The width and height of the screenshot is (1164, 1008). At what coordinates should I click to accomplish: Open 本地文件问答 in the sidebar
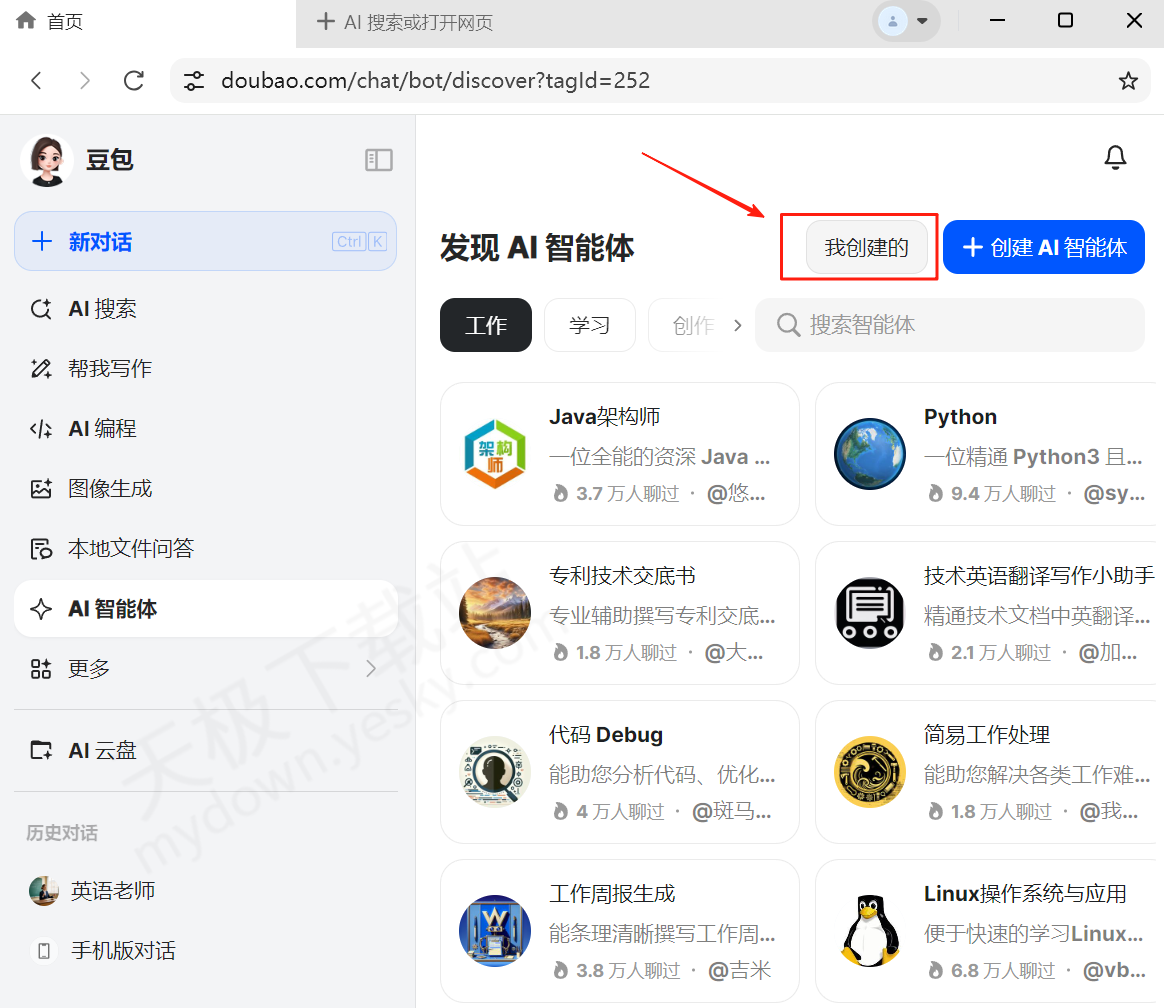pos(205,549)
